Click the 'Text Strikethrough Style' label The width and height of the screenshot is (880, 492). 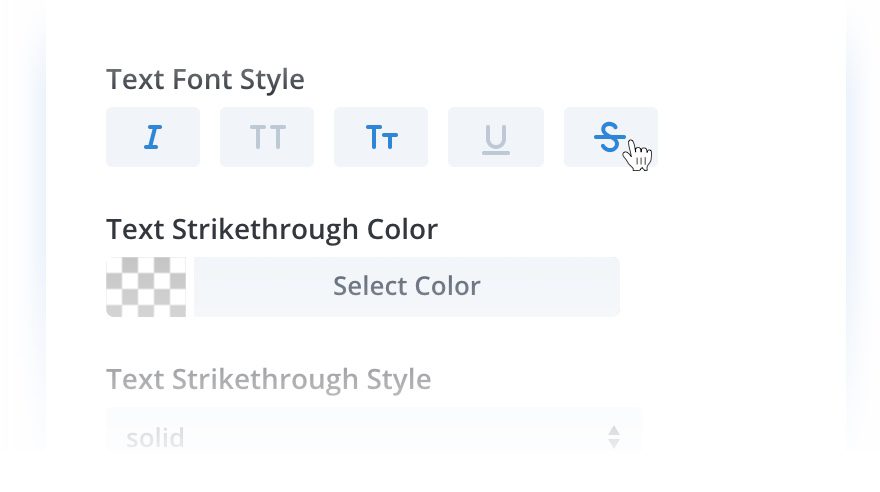click(269, 380)
